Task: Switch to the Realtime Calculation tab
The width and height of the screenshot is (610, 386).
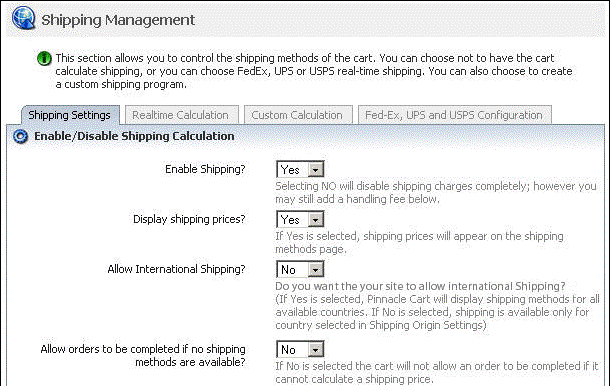Action: 181,115
